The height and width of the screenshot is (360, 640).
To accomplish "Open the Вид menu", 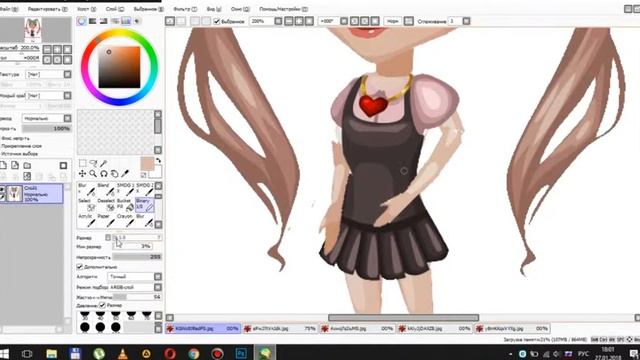I will pos(214,9).
